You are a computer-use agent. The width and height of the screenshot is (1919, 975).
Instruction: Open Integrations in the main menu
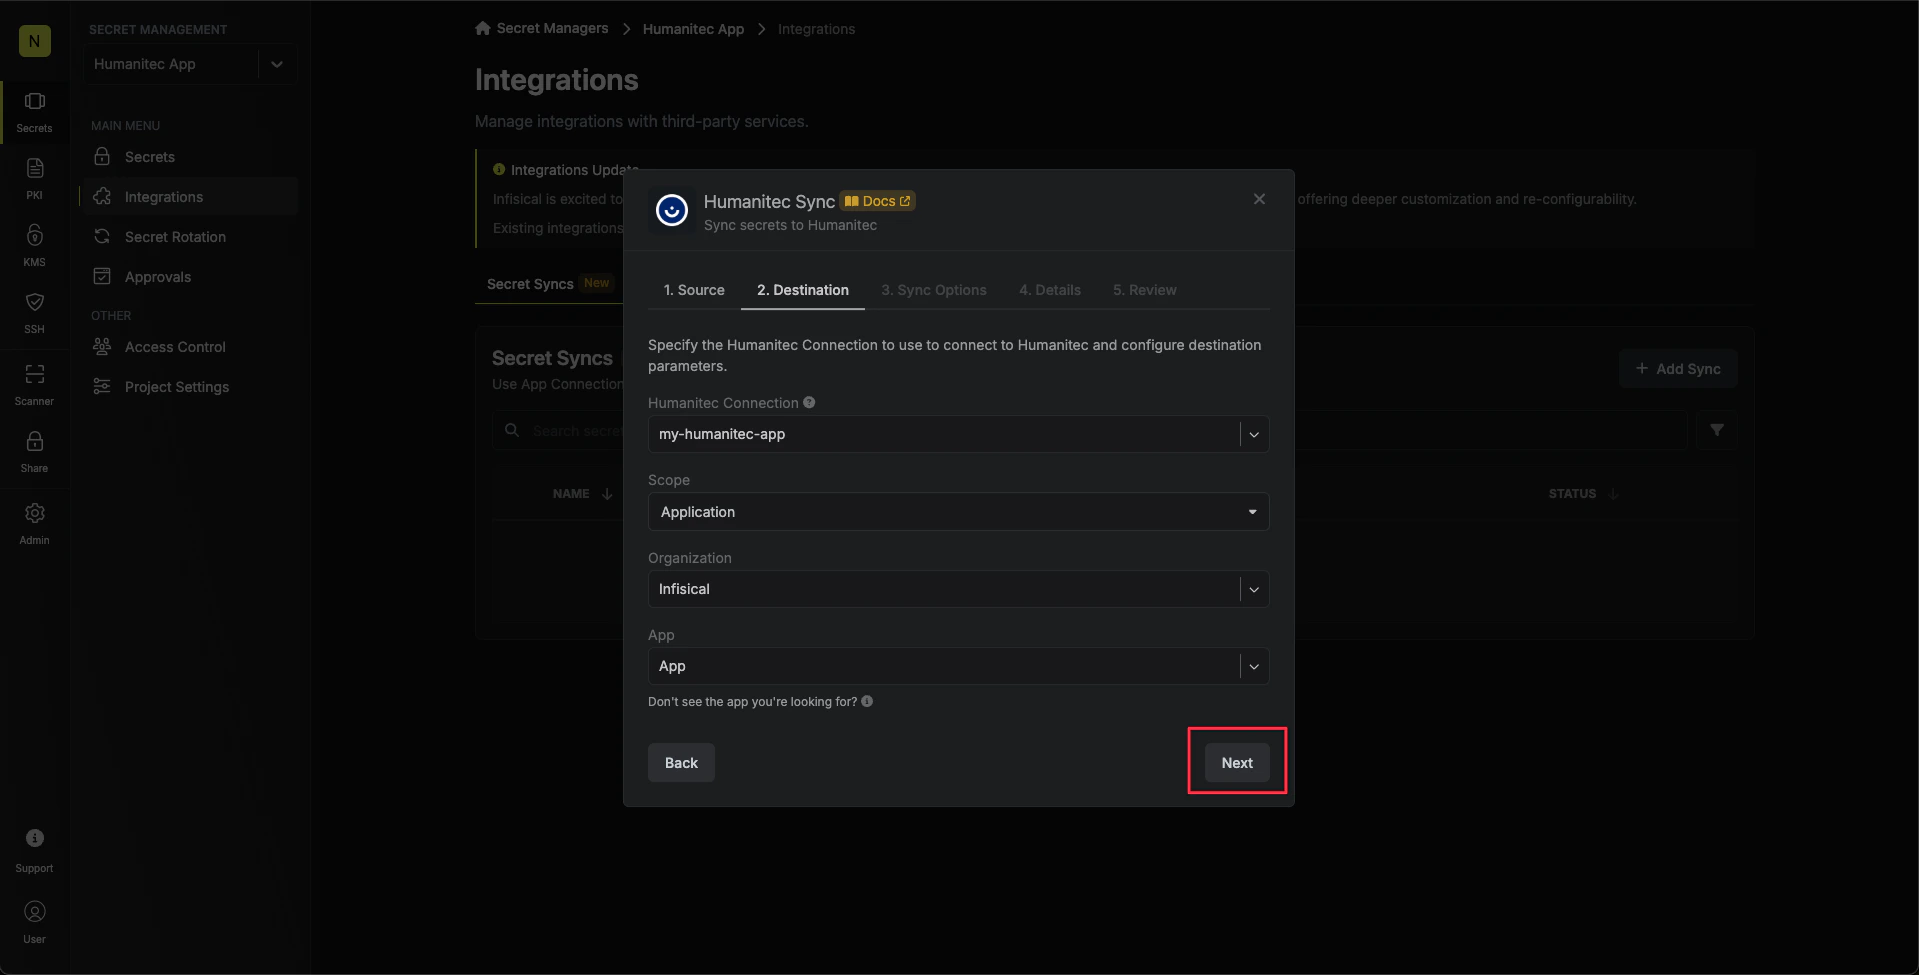(190, 197)
